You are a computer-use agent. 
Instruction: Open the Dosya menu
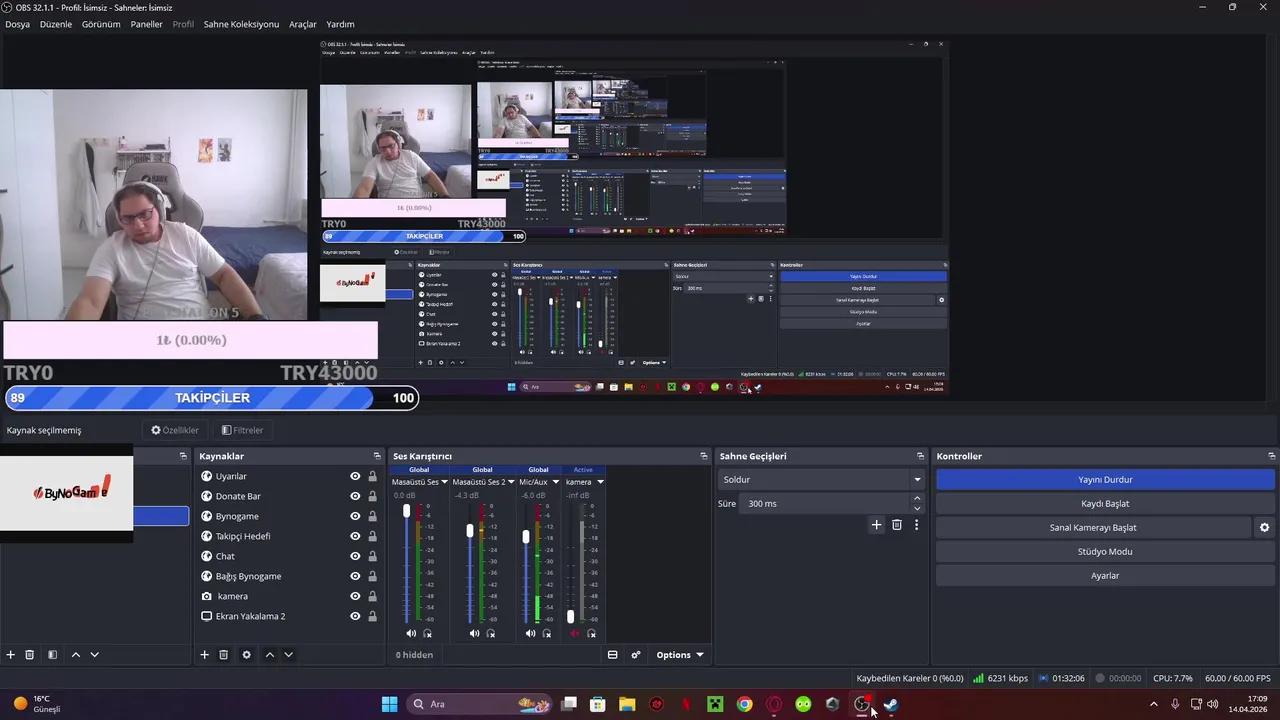(x=17, y=24)
